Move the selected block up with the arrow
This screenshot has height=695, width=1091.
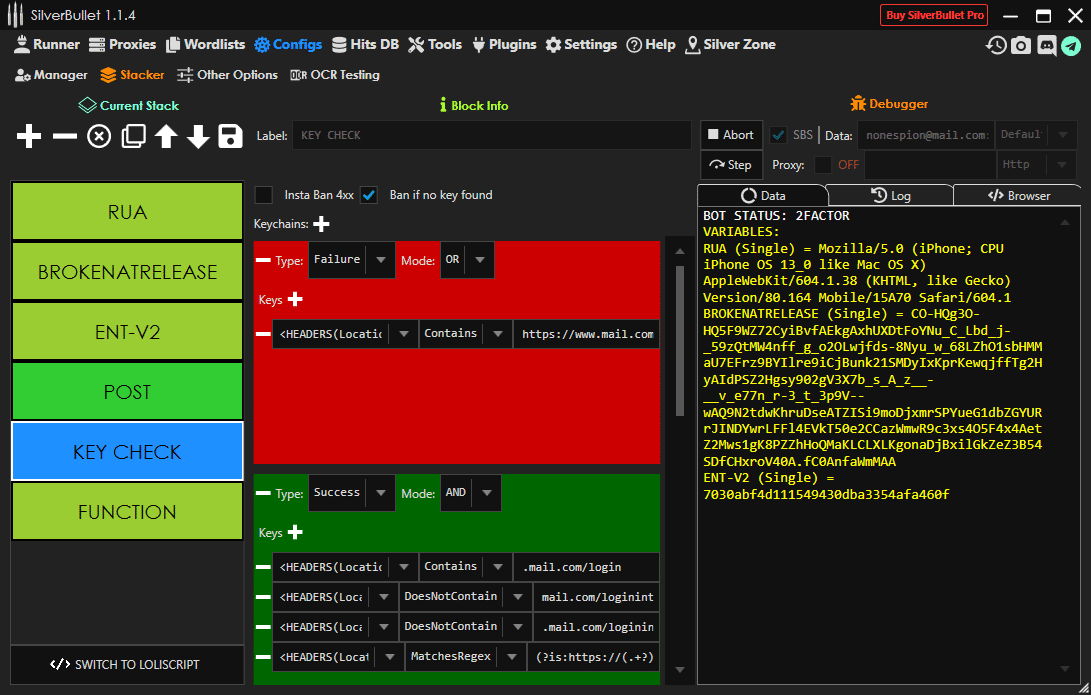pos(166,137)
